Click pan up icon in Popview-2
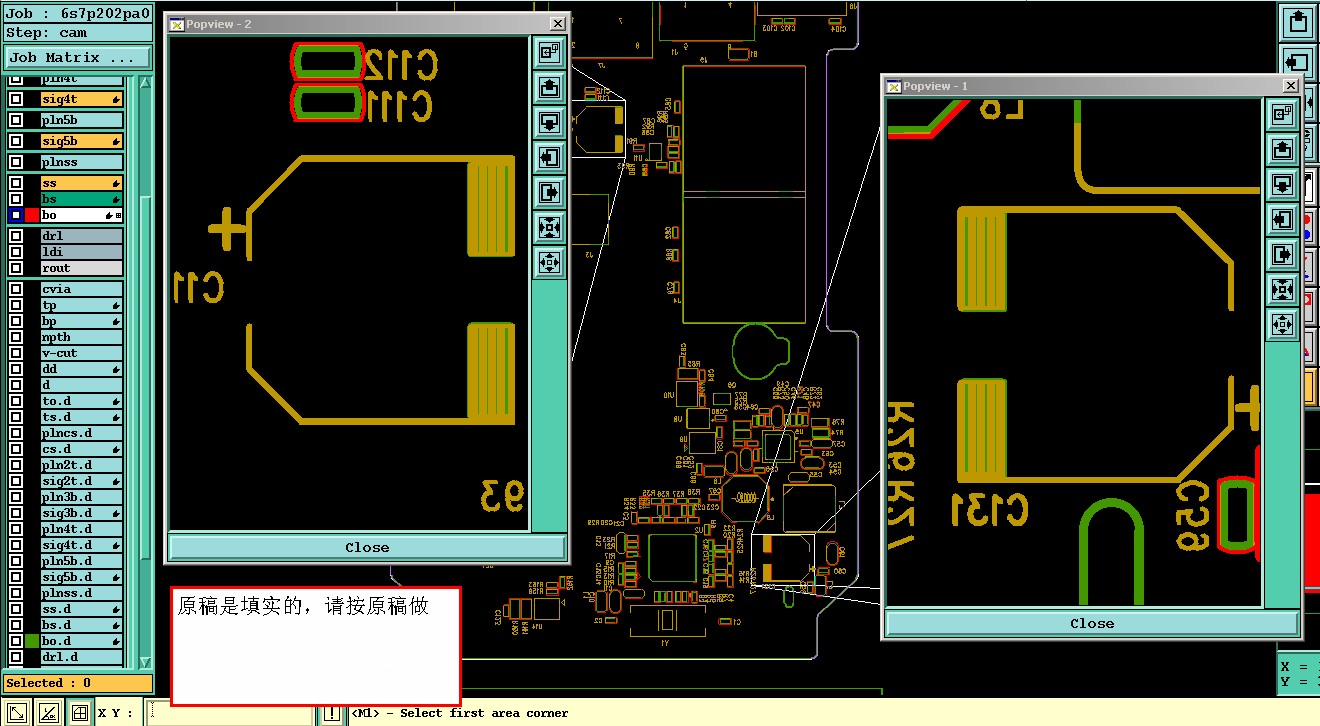Image resolution: width=1320 pixels, height=726 pixels. pyautogui.click(x=549, y=87)
